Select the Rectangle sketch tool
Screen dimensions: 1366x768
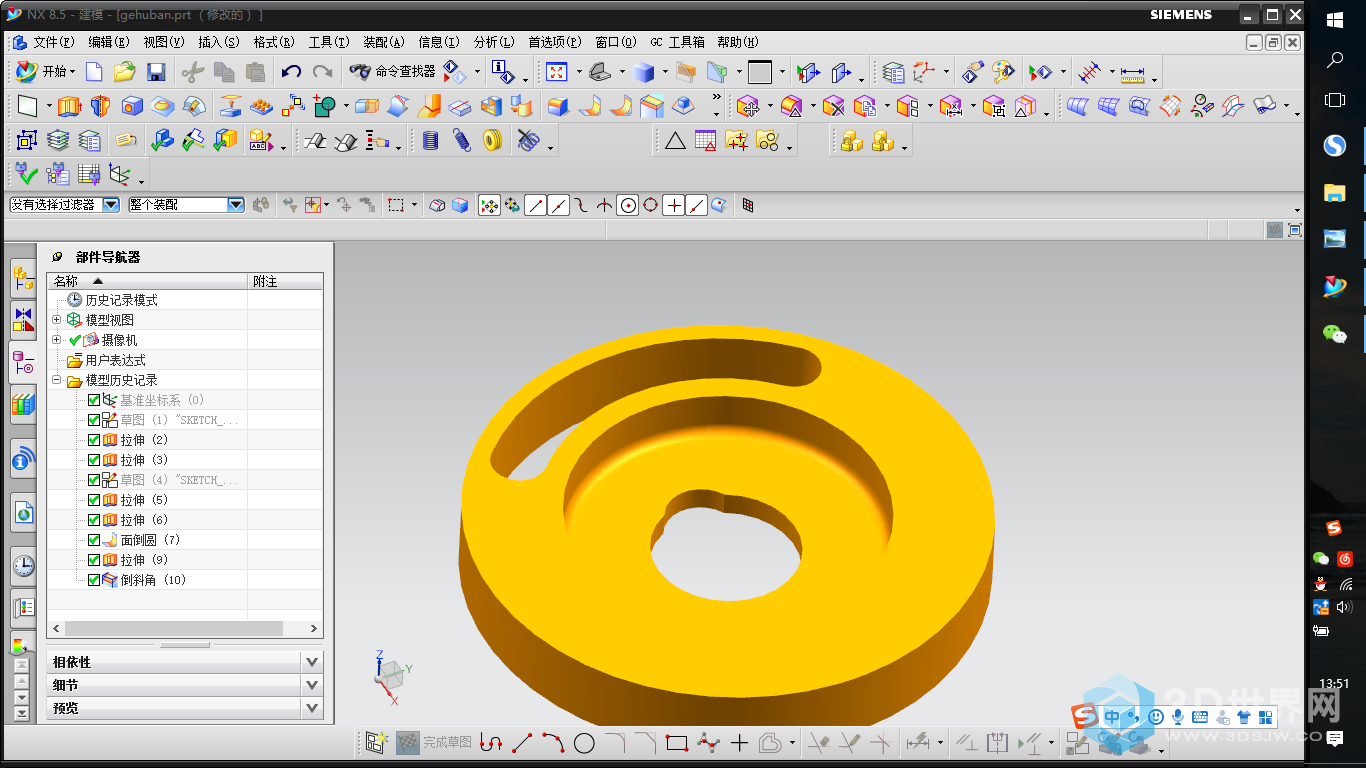pos(677,743)
